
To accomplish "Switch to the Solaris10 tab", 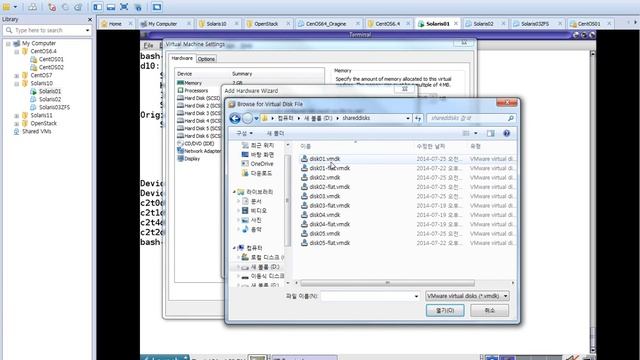I will click(216, 24).
